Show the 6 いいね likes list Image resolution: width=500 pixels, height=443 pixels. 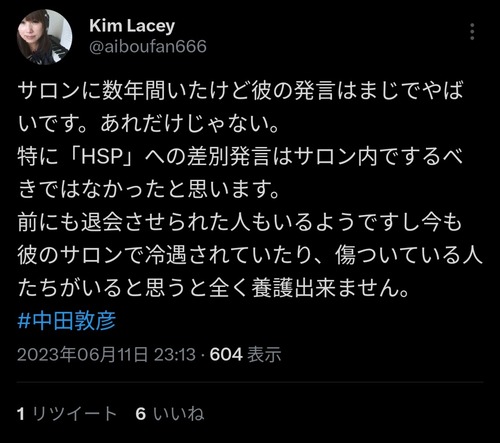[170, 414]
